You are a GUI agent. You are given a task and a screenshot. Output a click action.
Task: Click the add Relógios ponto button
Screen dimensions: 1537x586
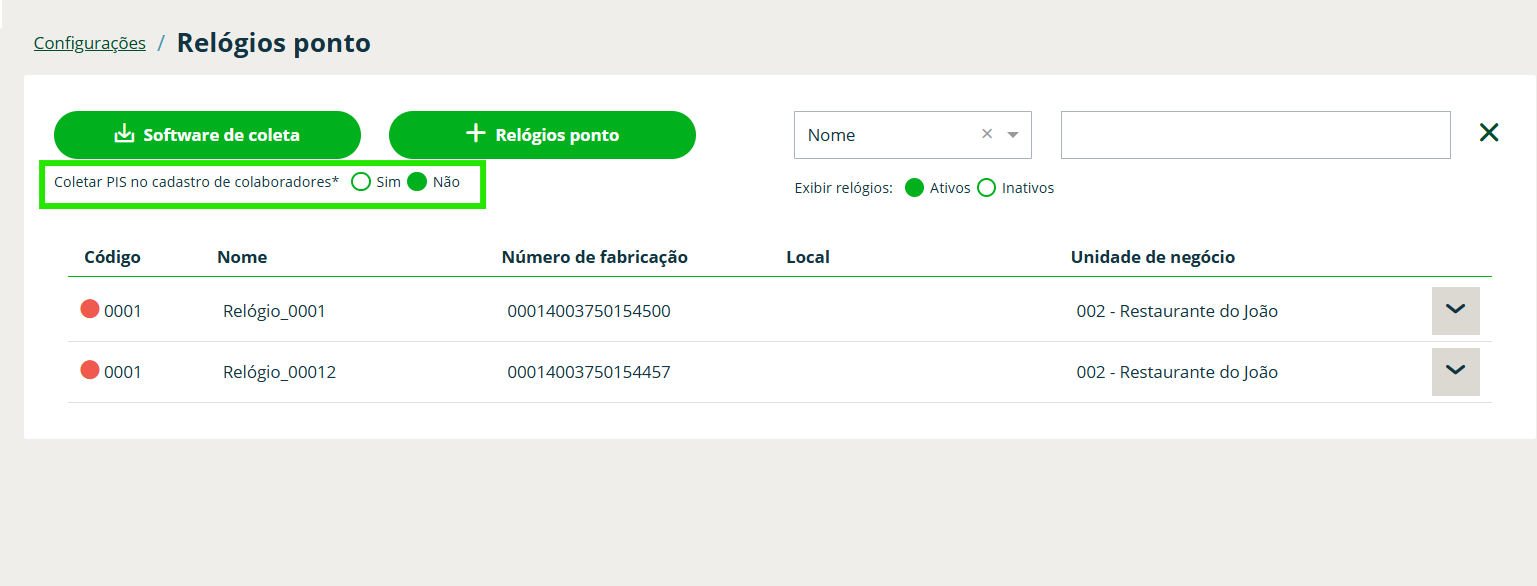tap(542, 135)
